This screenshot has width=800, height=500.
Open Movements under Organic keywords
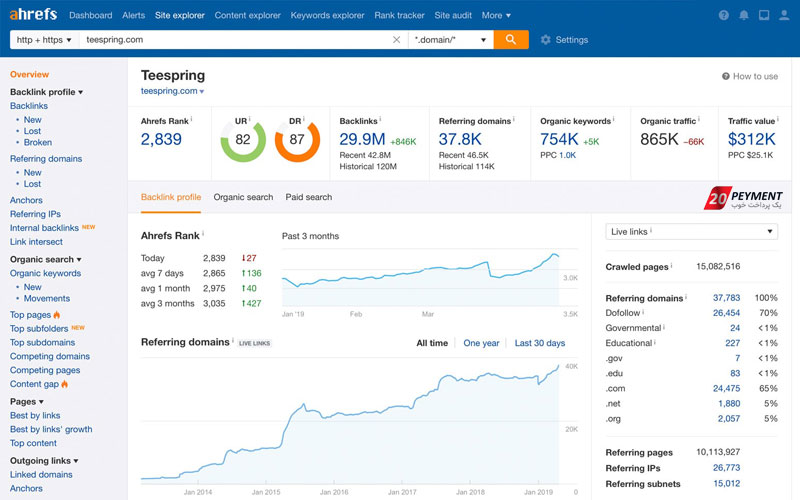tap(47, 298)
